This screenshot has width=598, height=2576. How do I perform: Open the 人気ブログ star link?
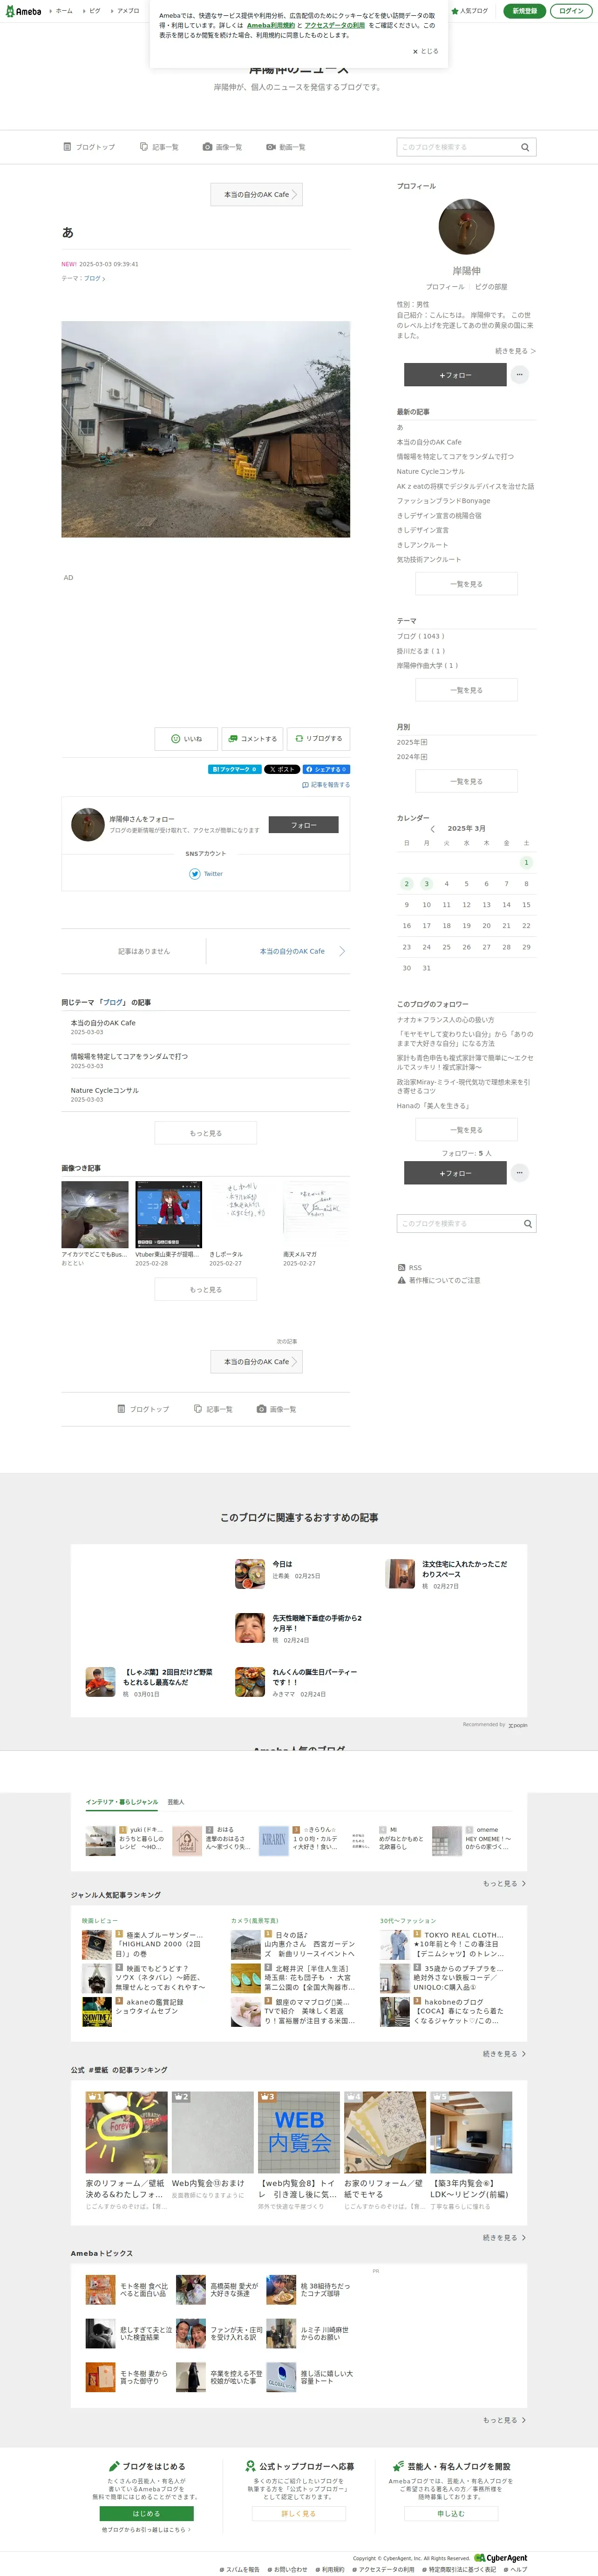pos(469,11)
